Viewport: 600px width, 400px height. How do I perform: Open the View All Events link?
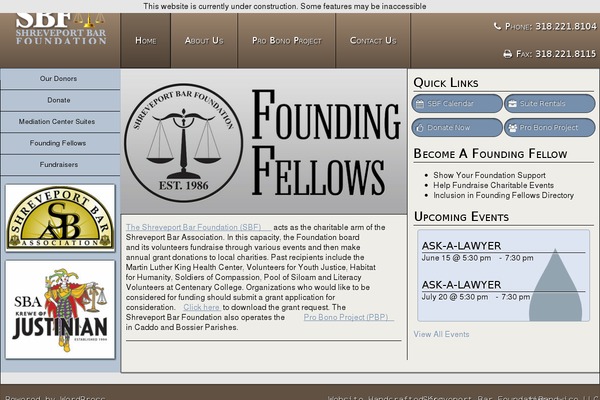[x=441, y=334]
